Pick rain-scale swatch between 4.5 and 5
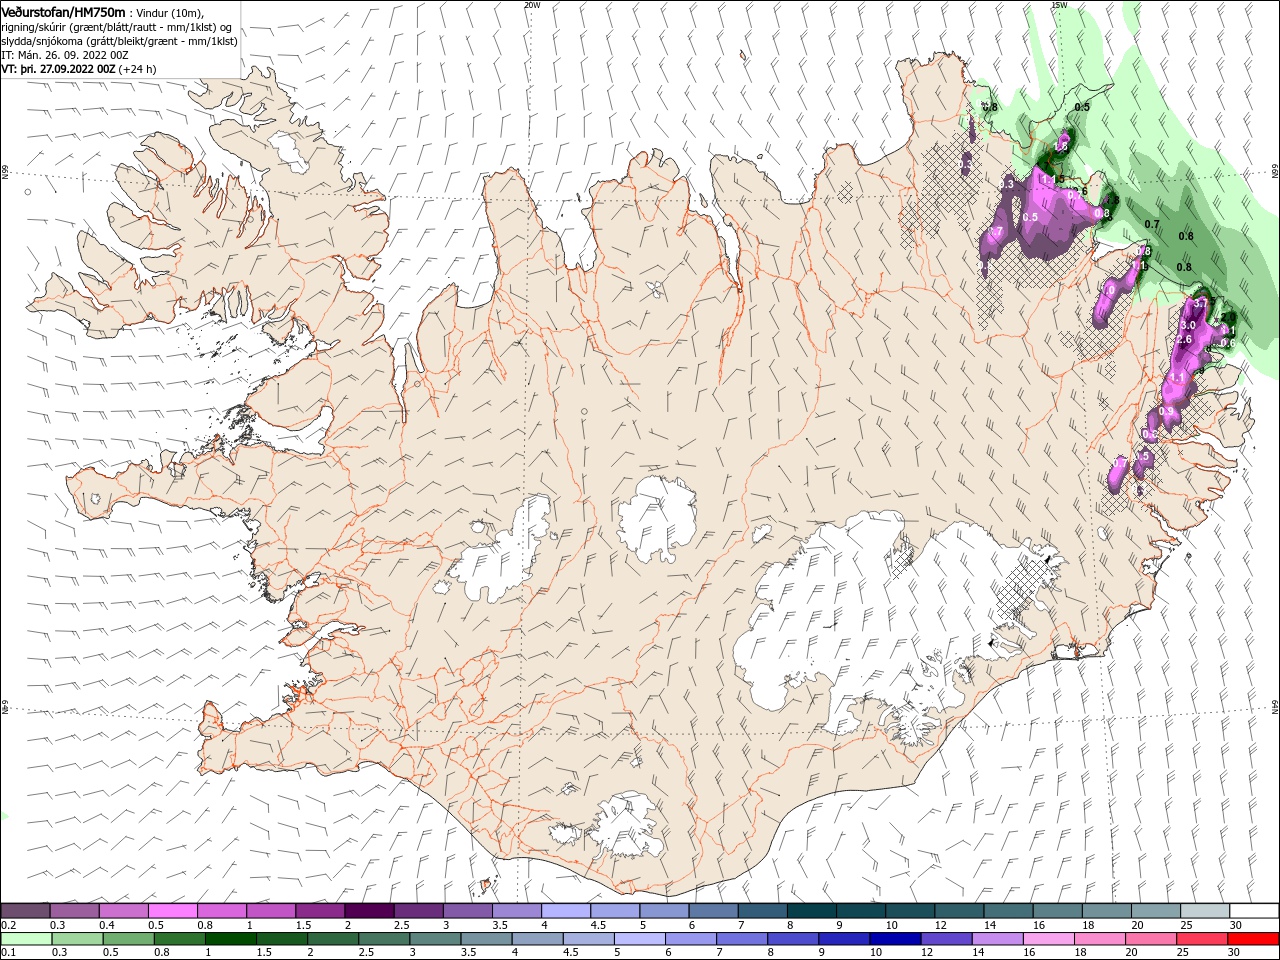Image resolution: width=1280 pixels, height=960 pixels. [588, 939]
